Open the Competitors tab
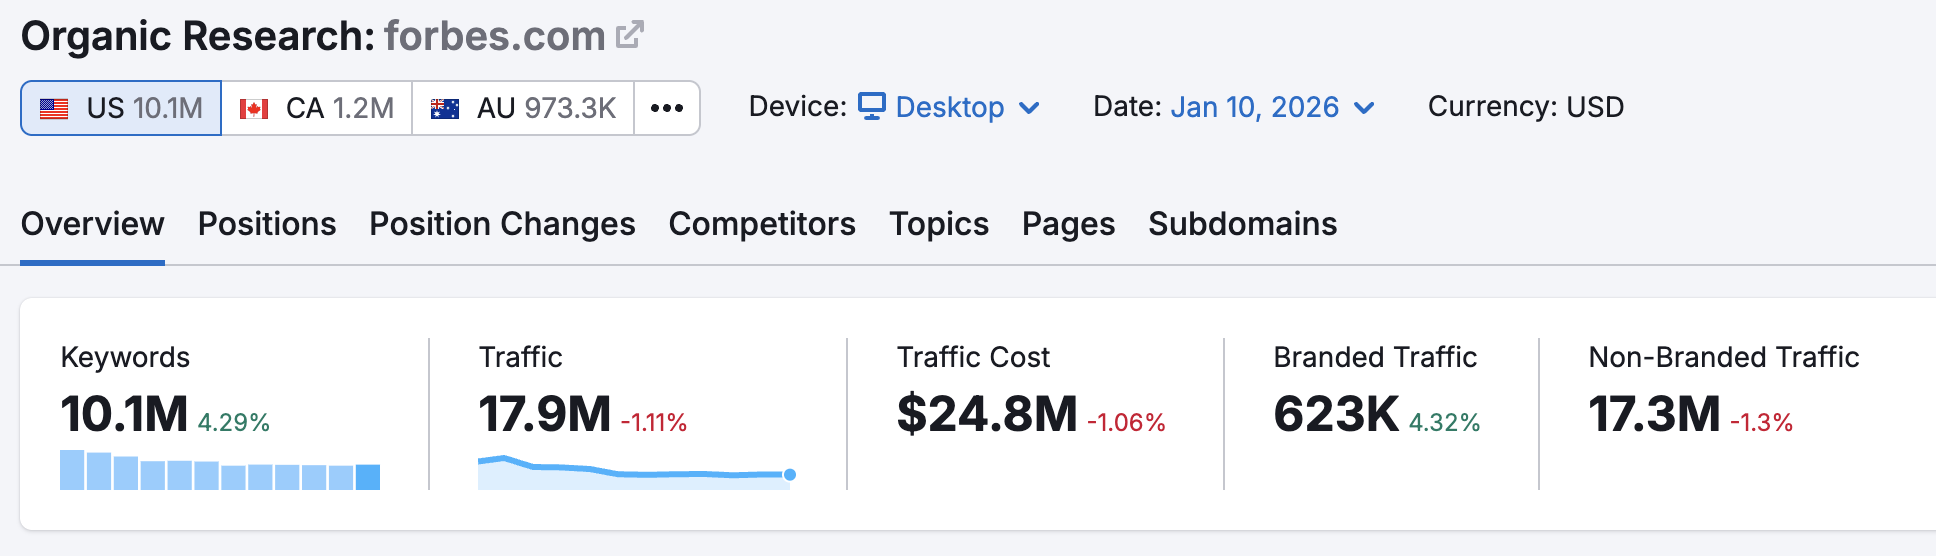Viewport: 1936px width, 556px height. pos(762,224)
